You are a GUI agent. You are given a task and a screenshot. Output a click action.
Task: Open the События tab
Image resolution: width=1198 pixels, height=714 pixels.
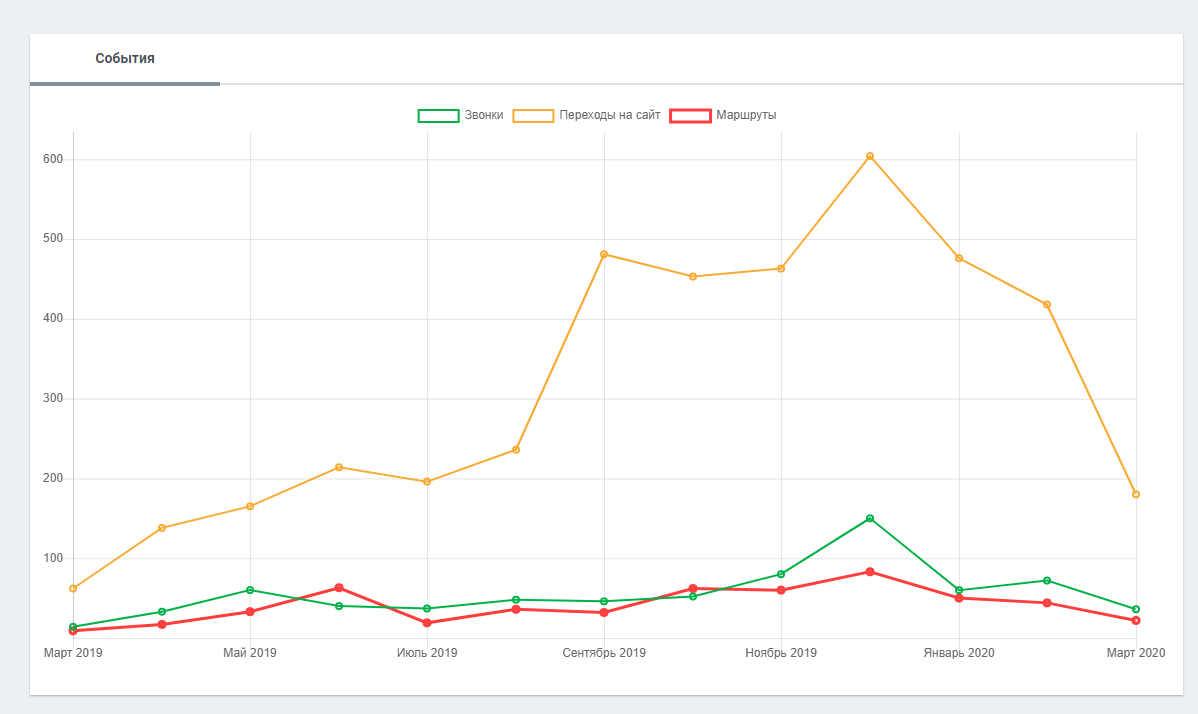coord(125,59)
